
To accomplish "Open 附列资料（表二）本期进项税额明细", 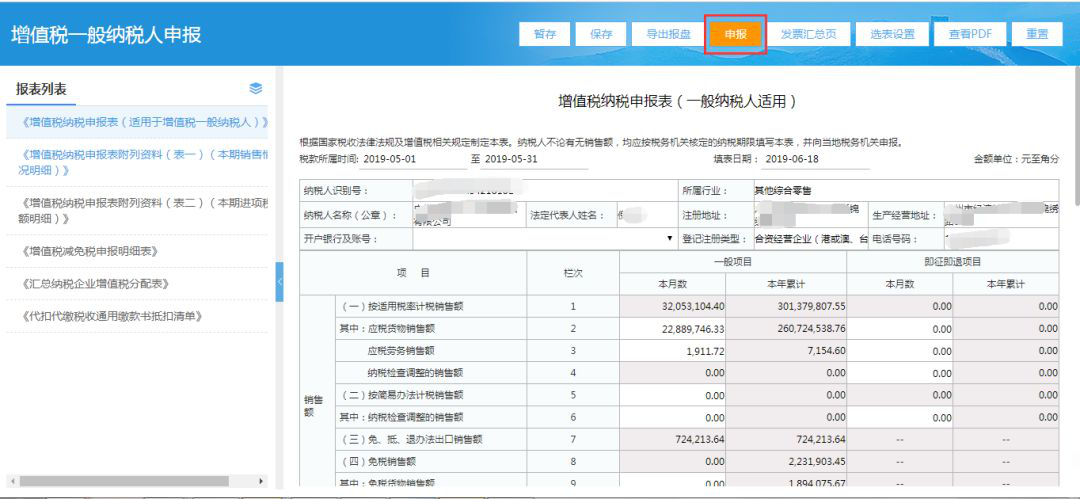I will point(137,211).
